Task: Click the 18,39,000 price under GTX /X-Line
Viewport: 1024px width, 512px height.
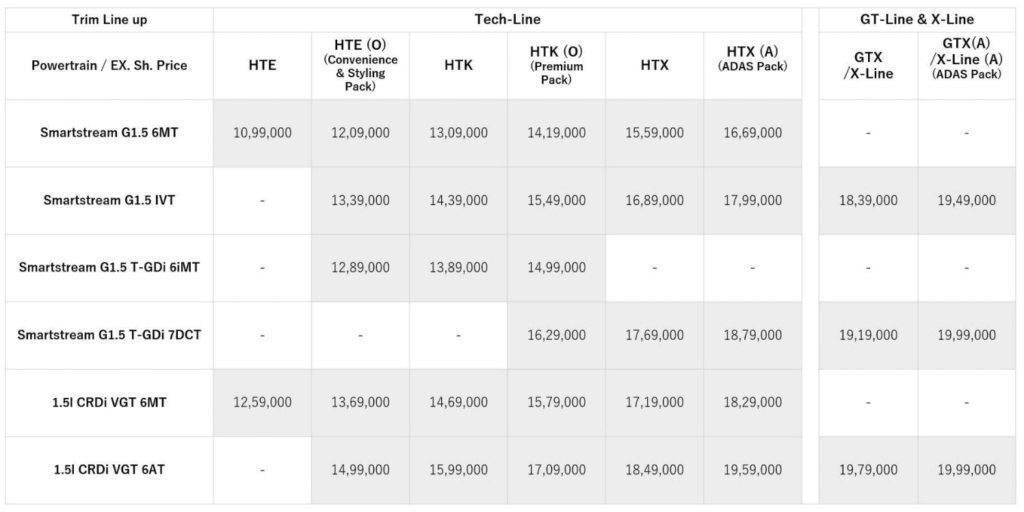Action: [x=868, y=200]
